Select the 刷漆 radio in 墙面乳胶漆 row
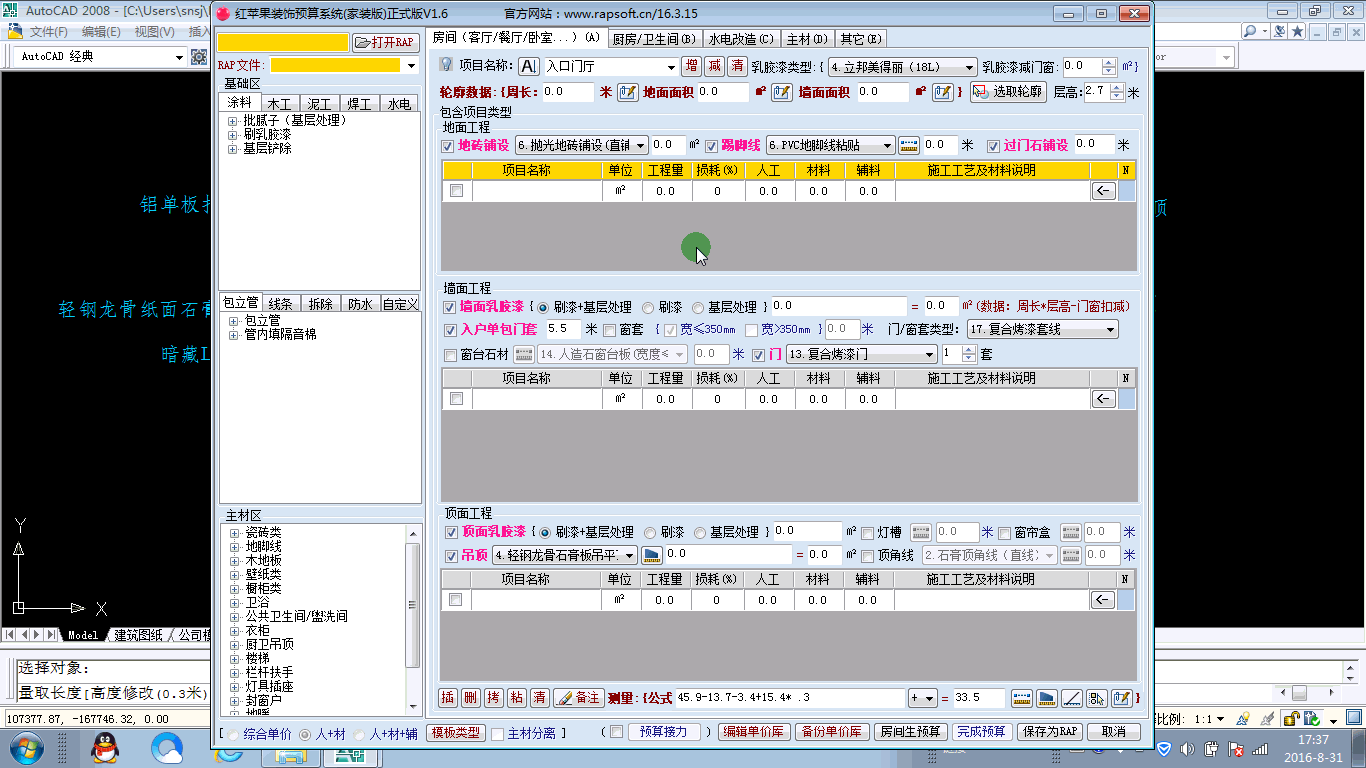 pos(648,307)
